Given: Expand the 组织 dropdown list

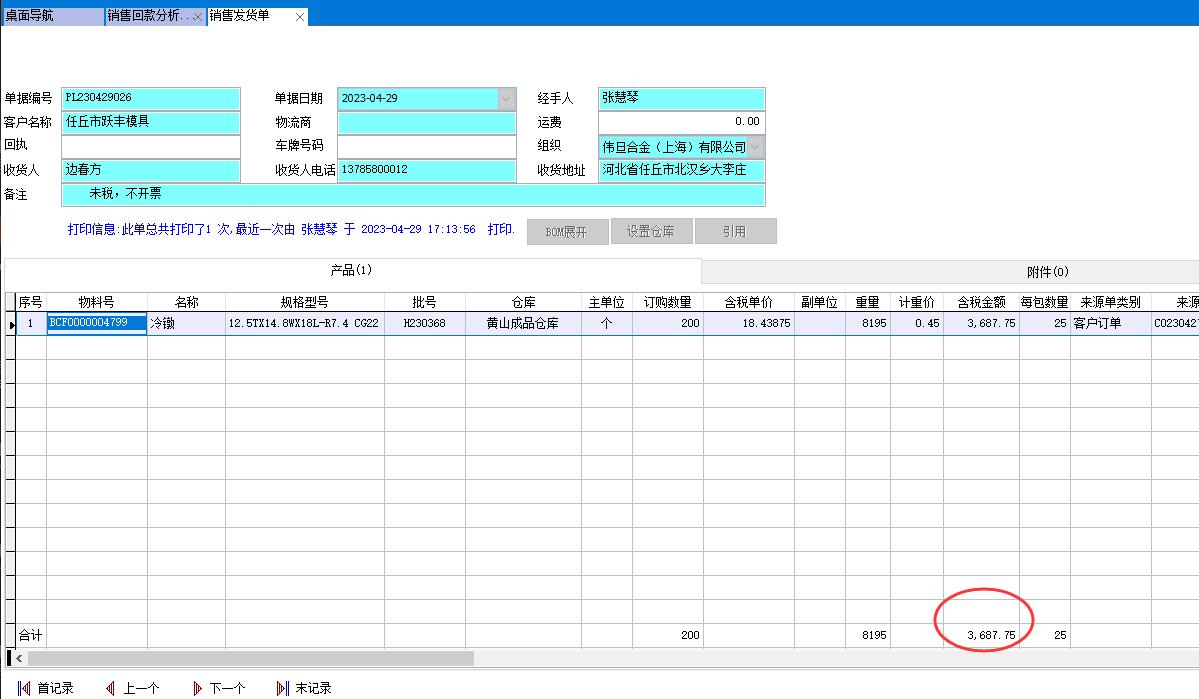Looking at the screenshot, I should [x=756, y=146].
